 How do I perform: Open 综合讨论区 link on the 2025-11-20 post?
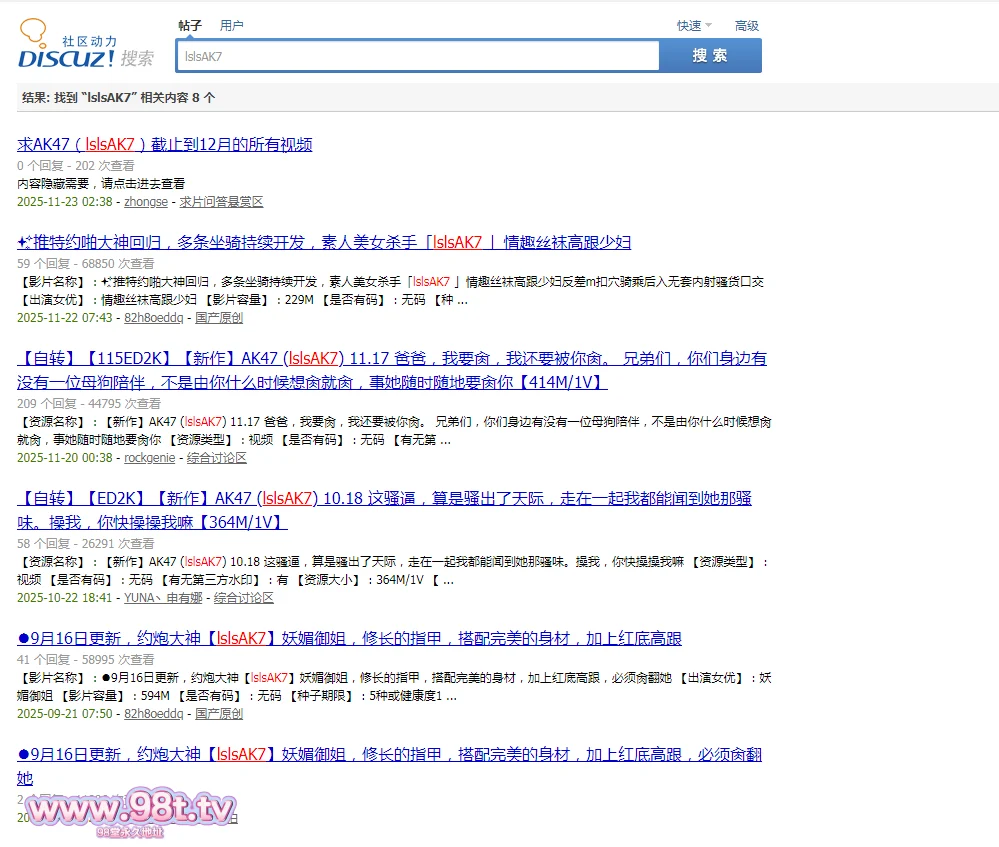pos(217,458)
